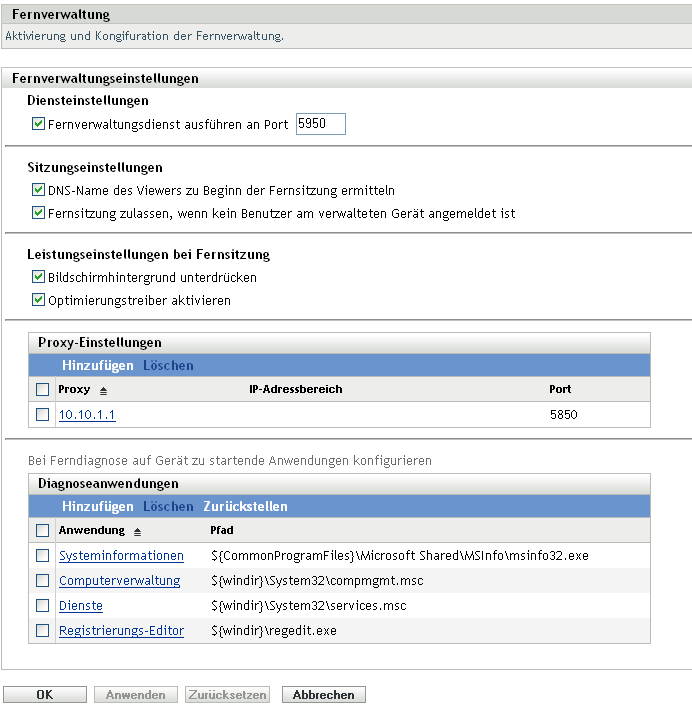Select all proxies via header checkbox
The height and width of the screenshot is (709, 692).
coord(42,390)
